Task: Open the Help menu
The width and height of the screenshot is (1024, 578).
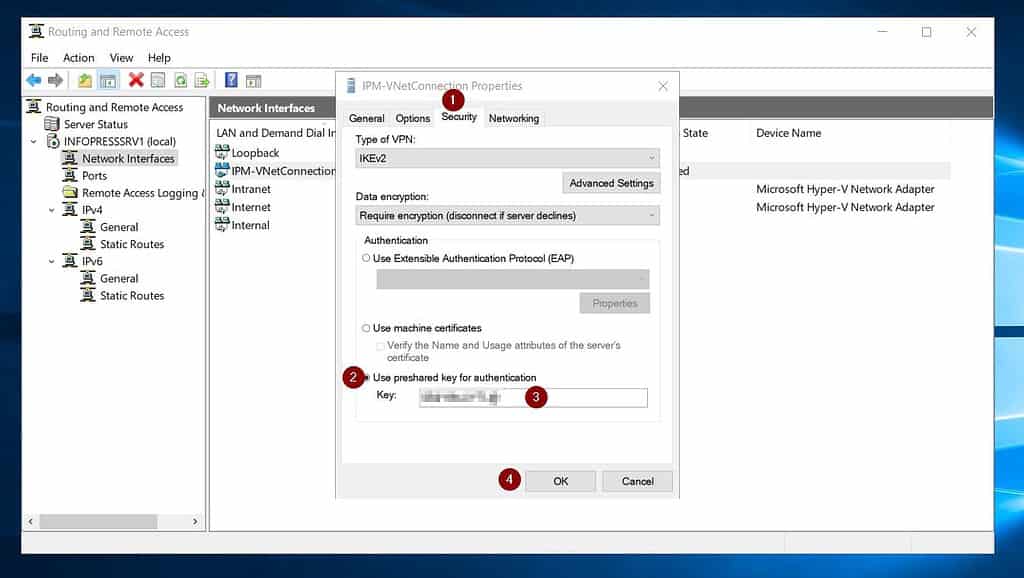Action: tap(159, 57)
